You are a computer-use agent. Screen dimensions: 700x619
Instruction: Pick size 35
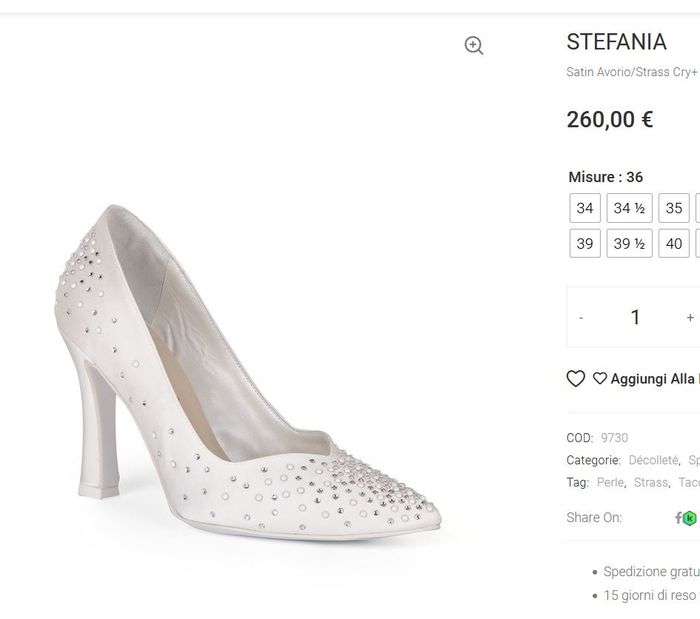674,208
